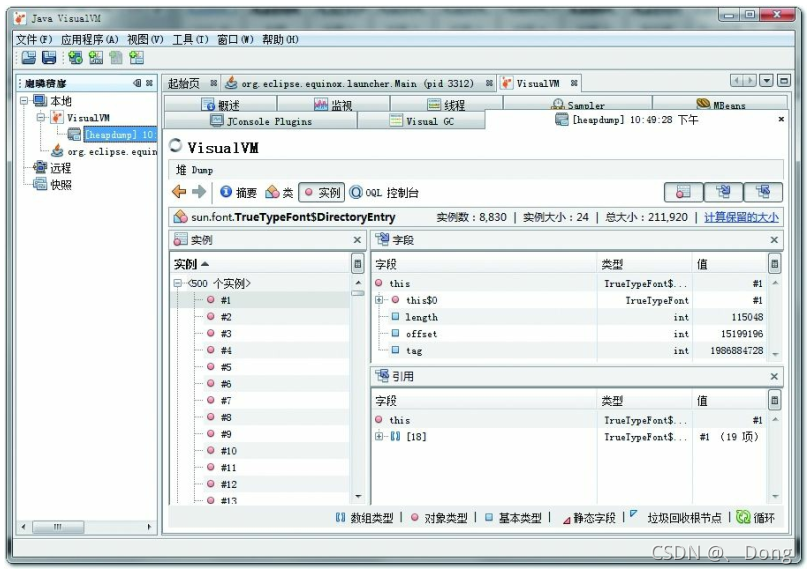Maximize editor area via top-right window icon
807x574 pixels.
(784, 80)
